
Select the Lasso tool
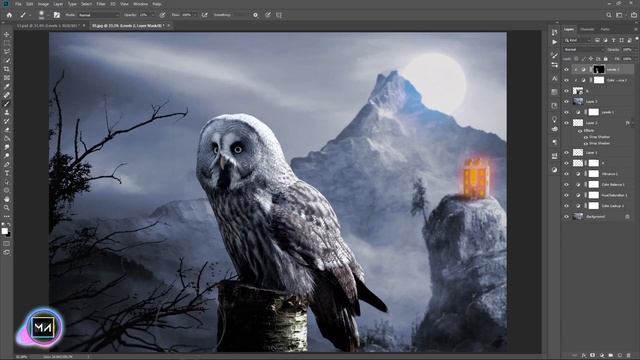click(x=7, y=52)
